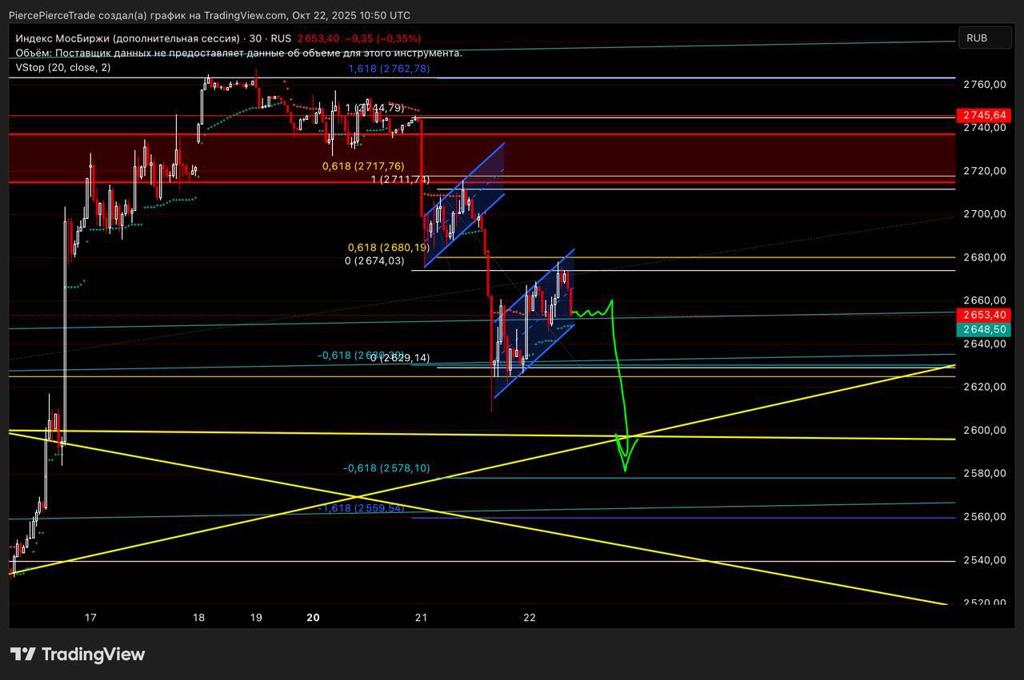1024x680 pixels.
Task: Click 2600,00 on the price scale
Action: 985,431
